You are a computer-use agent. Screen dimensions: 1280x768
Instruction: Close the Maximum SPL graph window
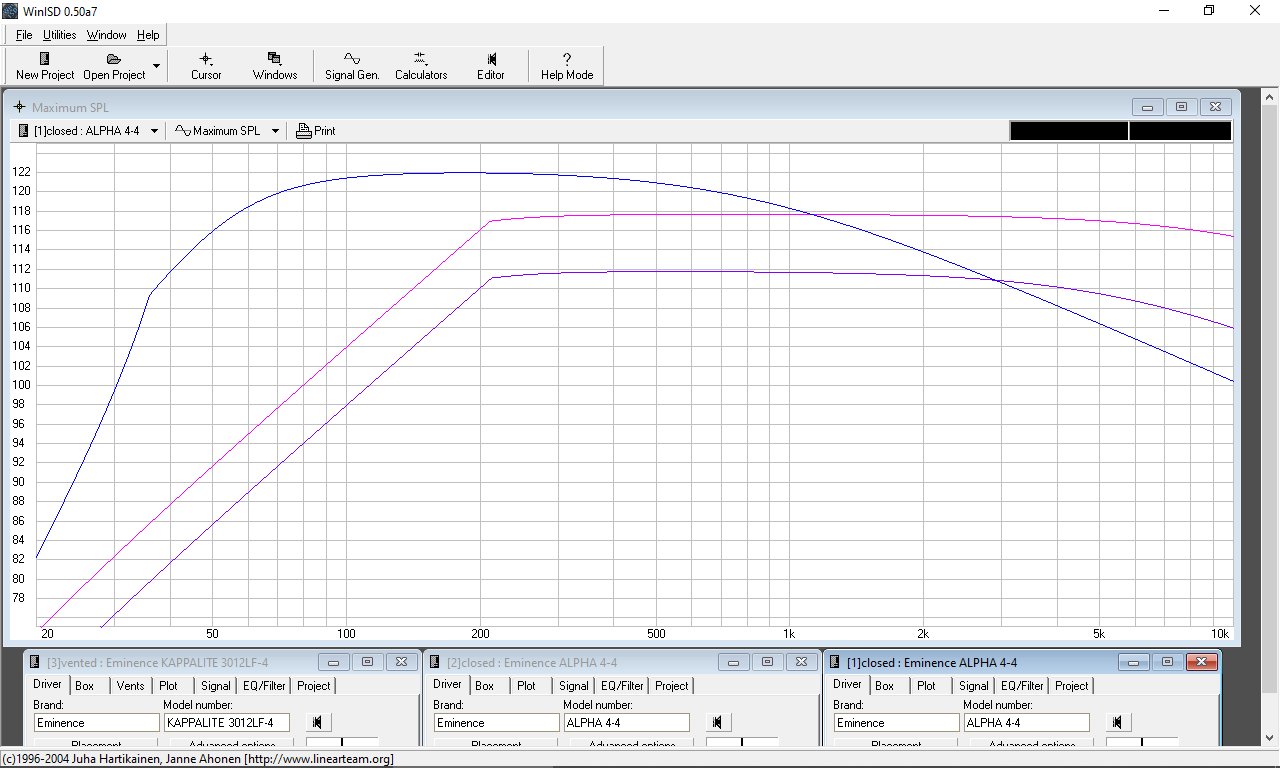pos(1215,107)
